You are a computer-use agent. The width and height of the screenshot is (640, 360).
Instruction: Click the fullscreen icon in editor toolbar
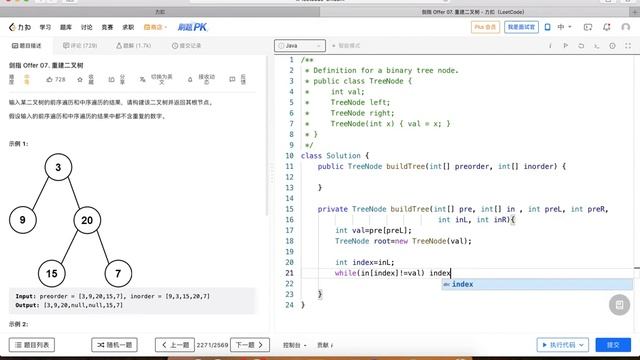coord(628,46)
